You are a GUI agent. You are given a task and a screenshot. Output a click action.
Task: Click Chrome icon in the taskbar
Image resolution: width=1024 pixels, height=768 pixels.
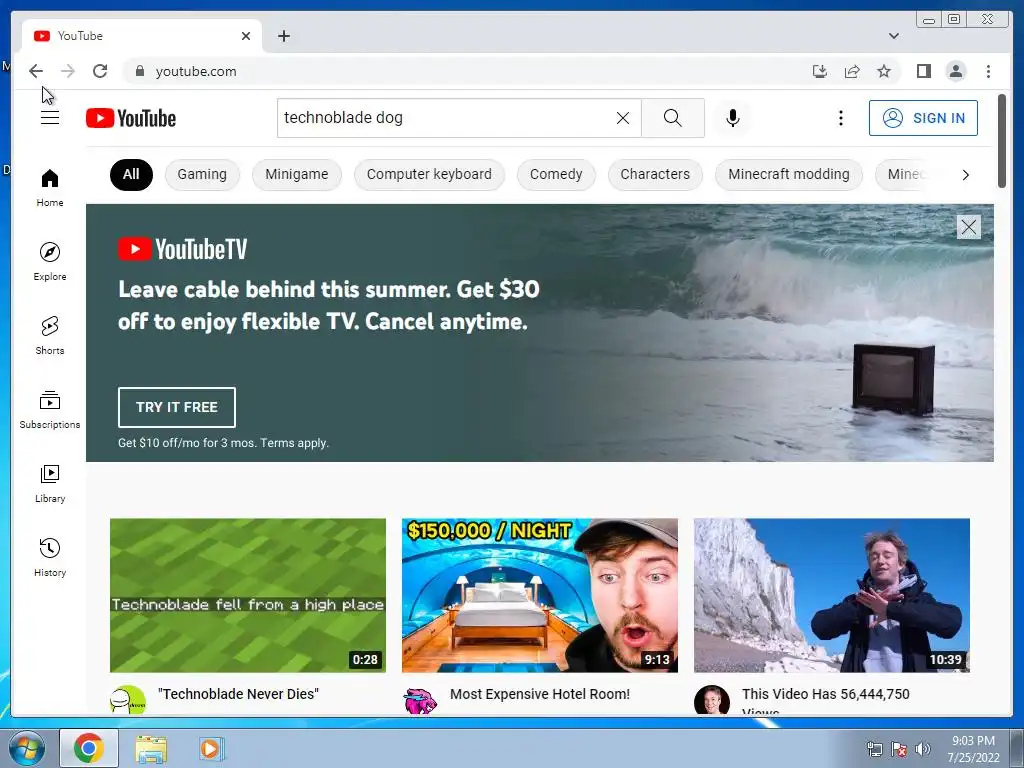click(x=89, y=748)
